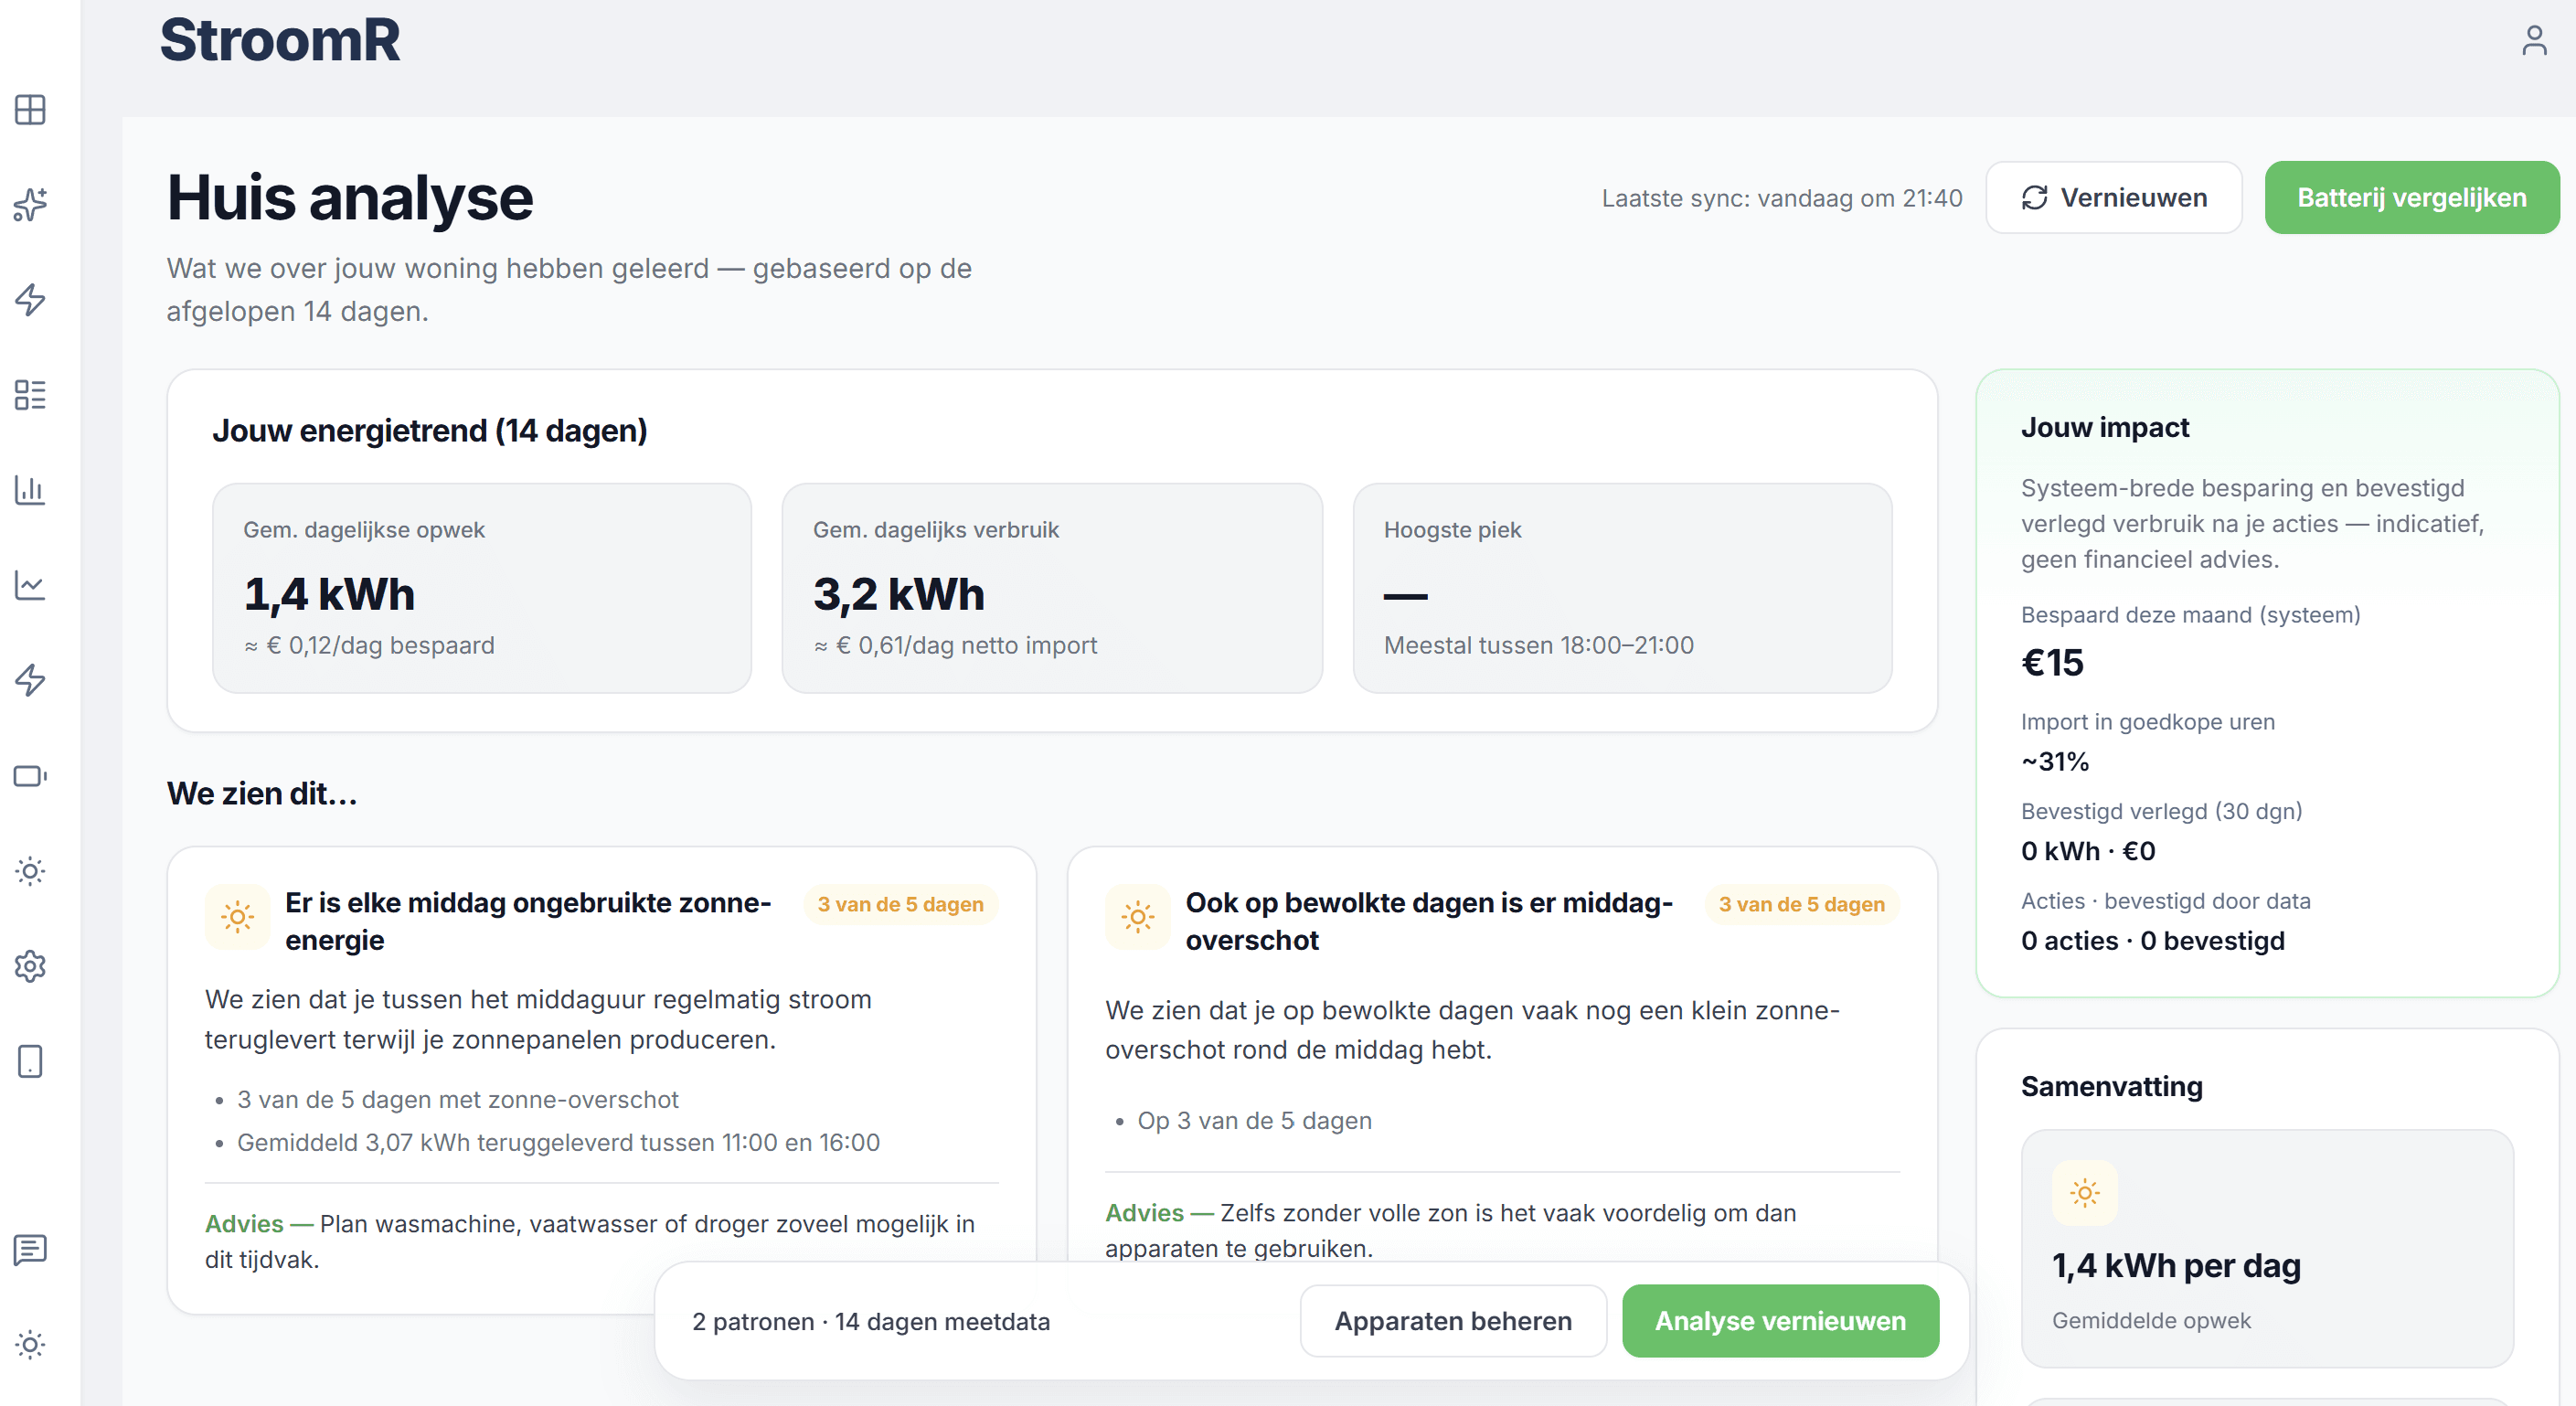
Task: Click 'Op 3 van de 5 dagen' bullet
Action: click(1254, 1121)
